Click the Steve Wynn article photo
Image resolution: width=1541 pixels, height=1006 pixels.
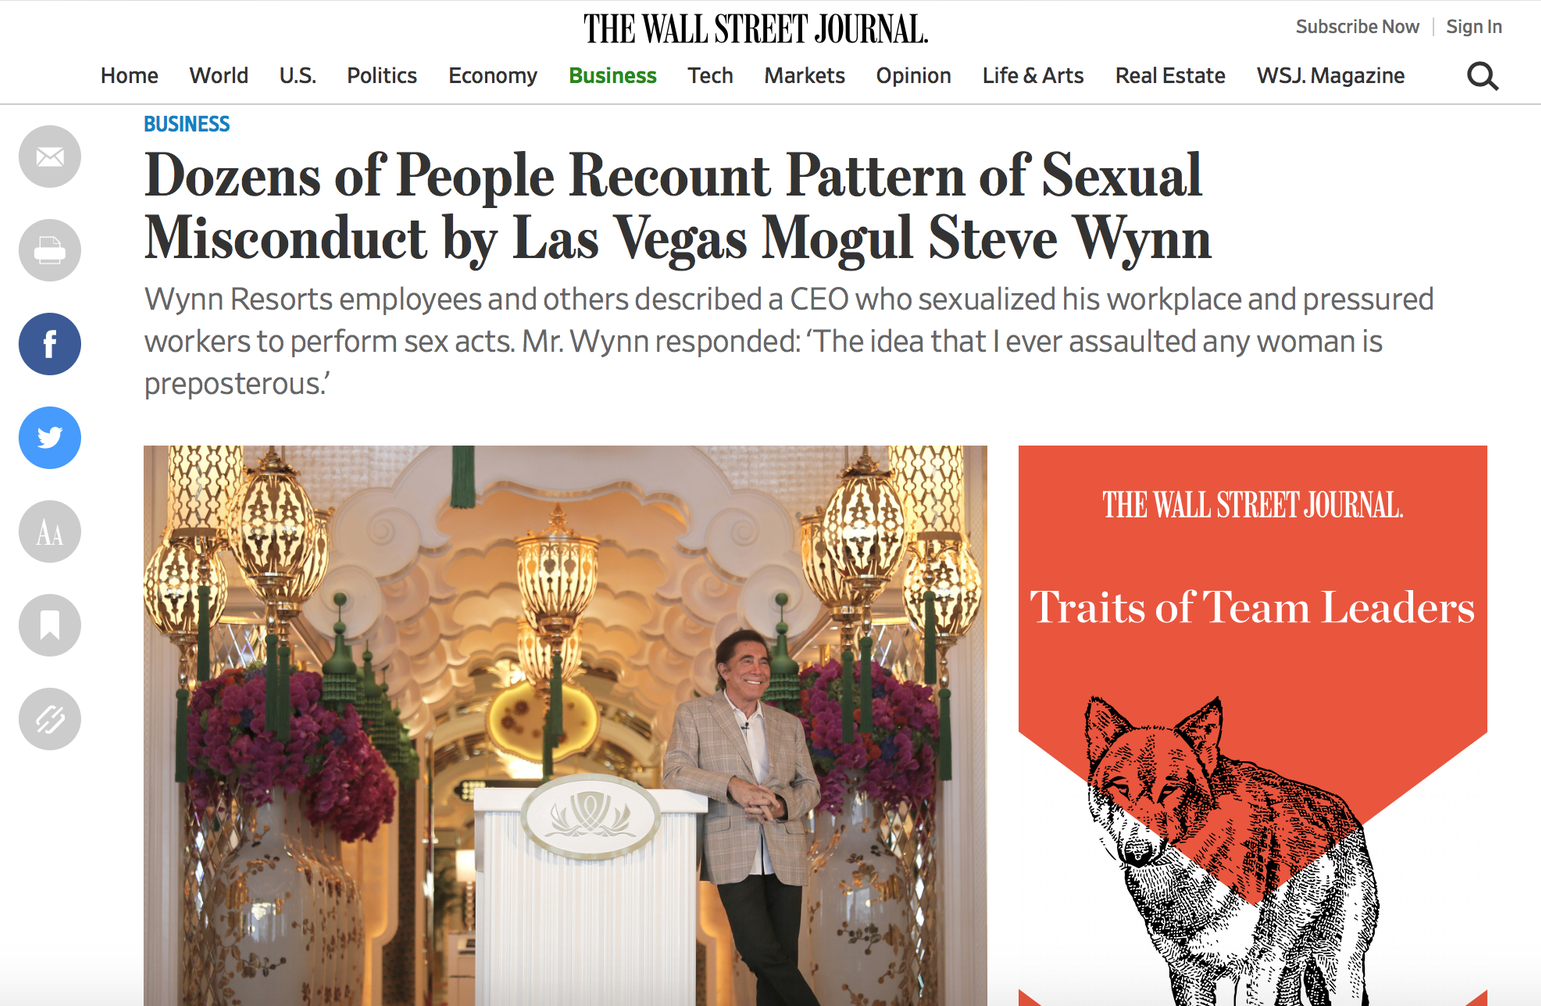(x=565, y=725)
